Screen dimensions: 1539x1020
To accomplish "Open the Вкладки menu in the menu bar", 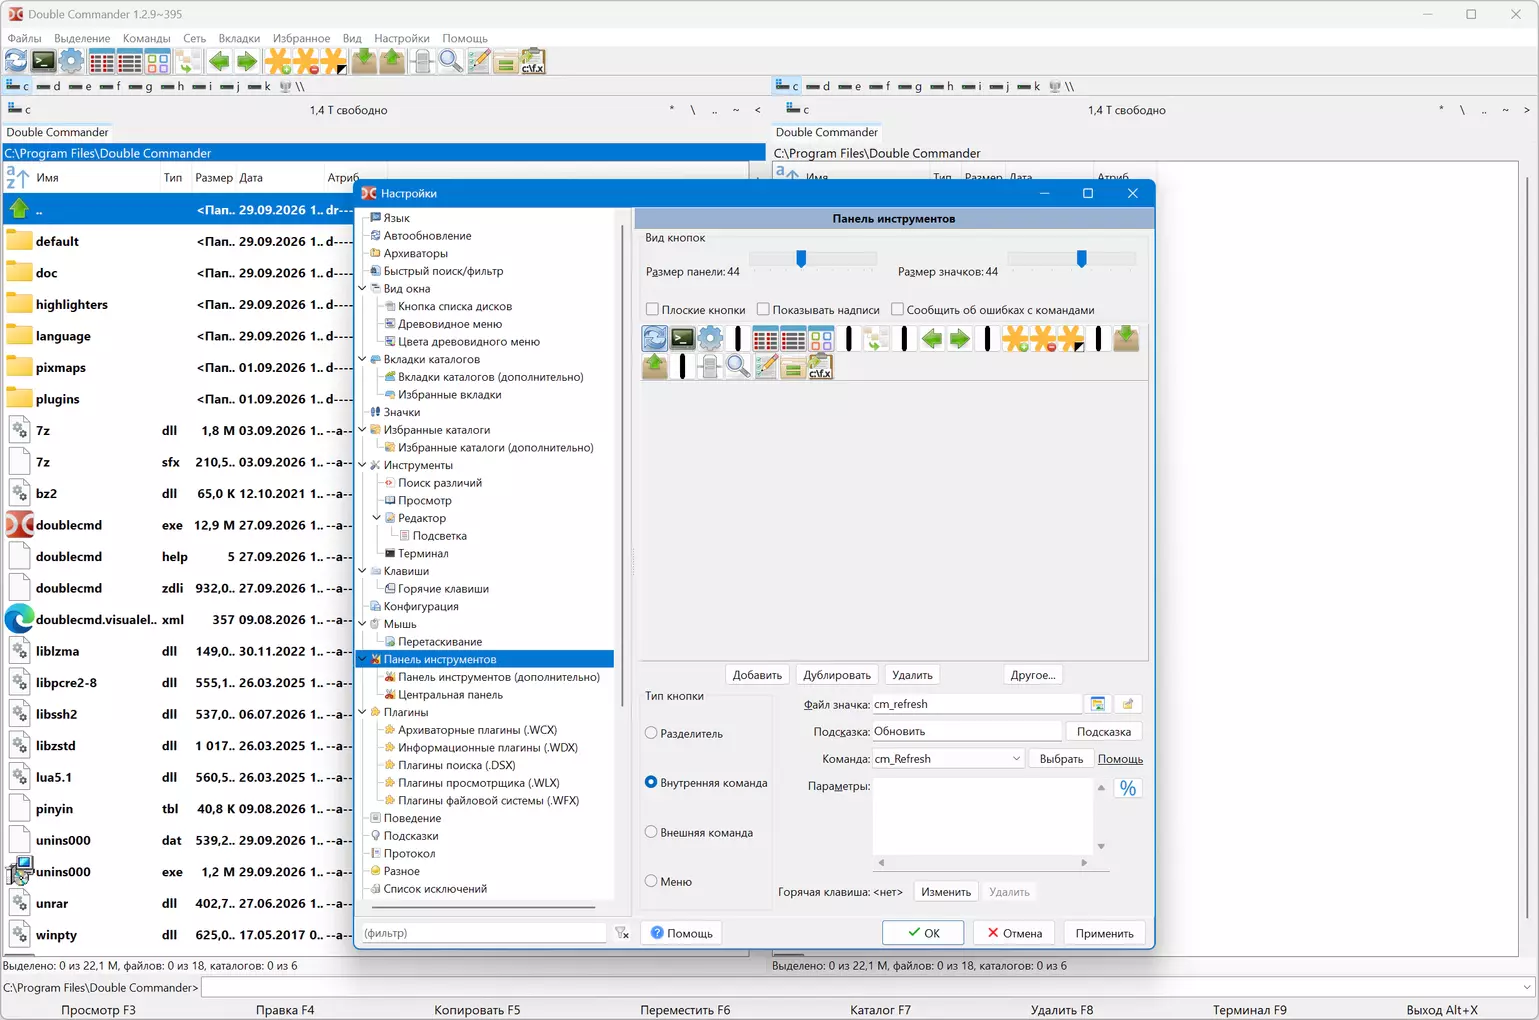I will click(x=239, y=38).
